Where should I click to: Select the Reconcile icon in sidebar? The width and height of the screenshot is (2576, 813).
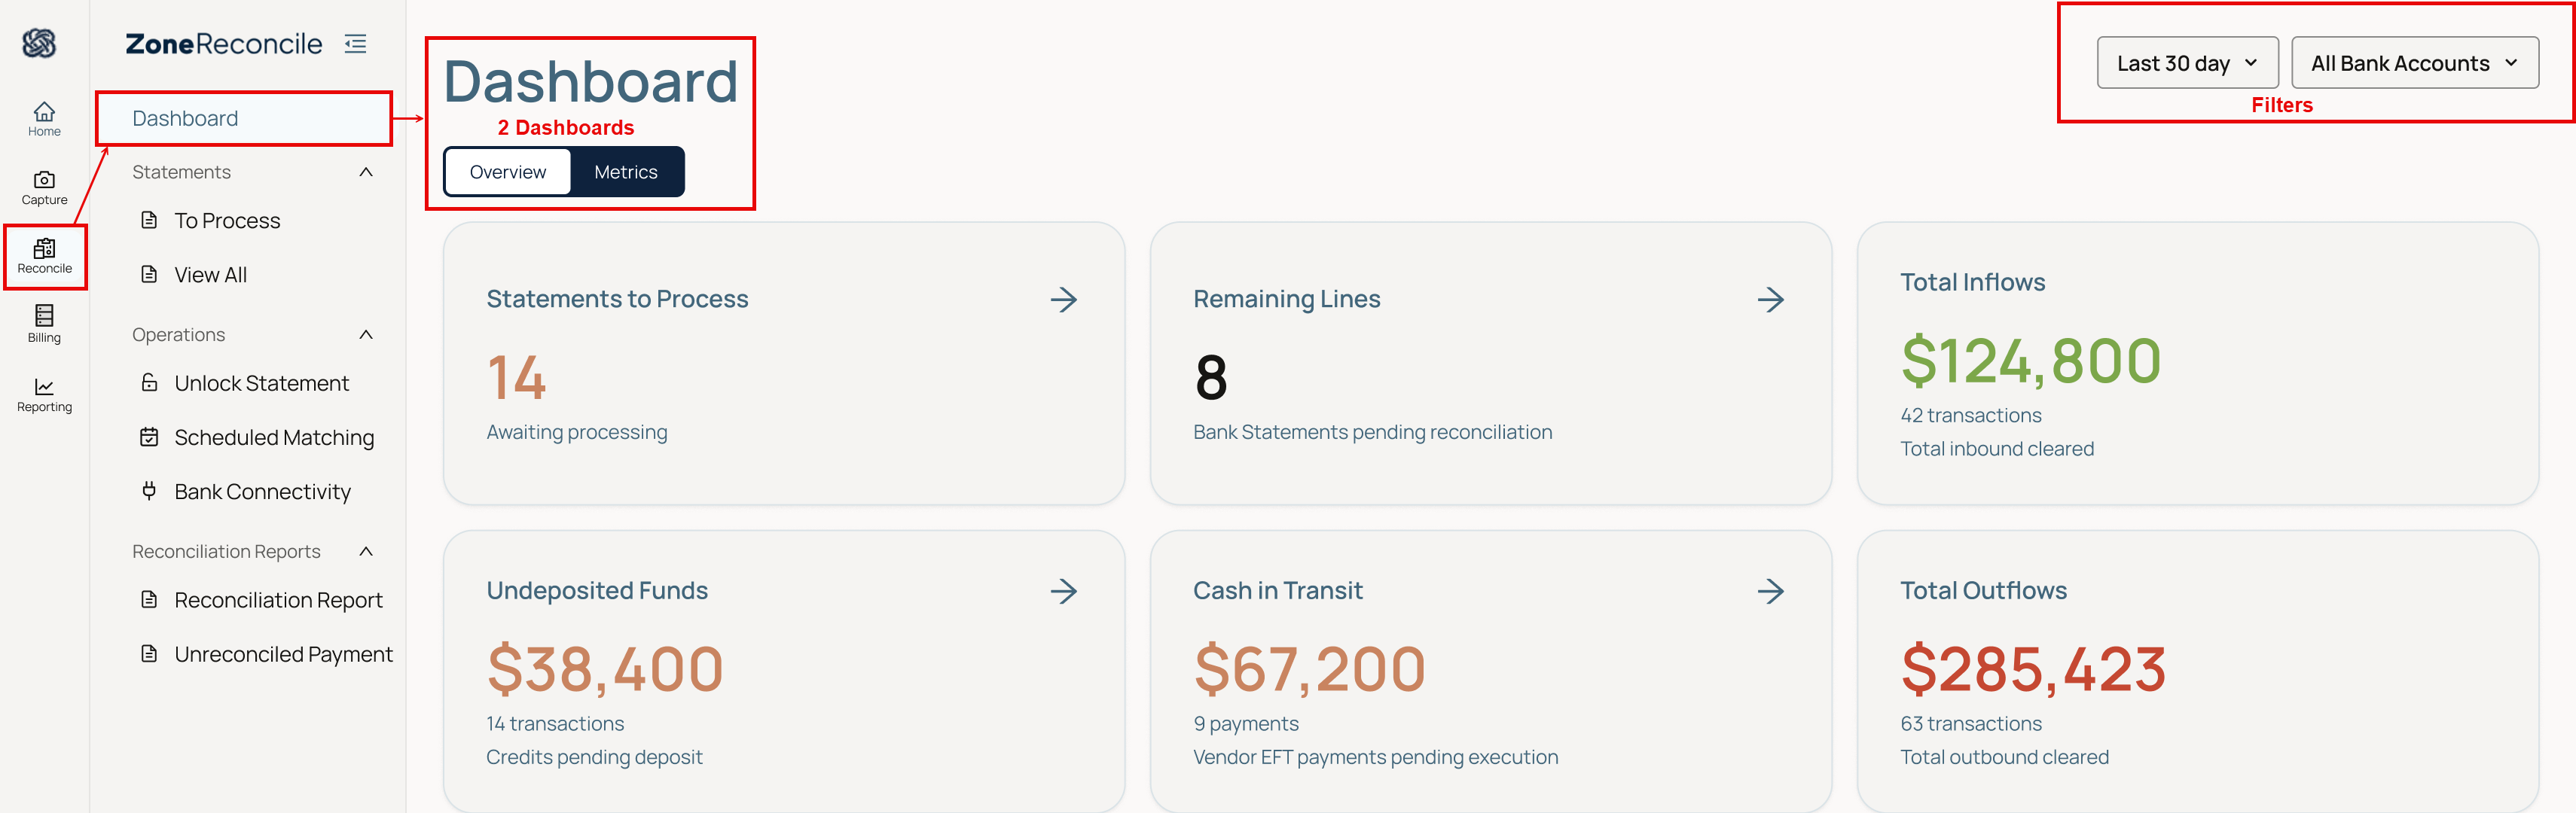(x=44, y=256)
